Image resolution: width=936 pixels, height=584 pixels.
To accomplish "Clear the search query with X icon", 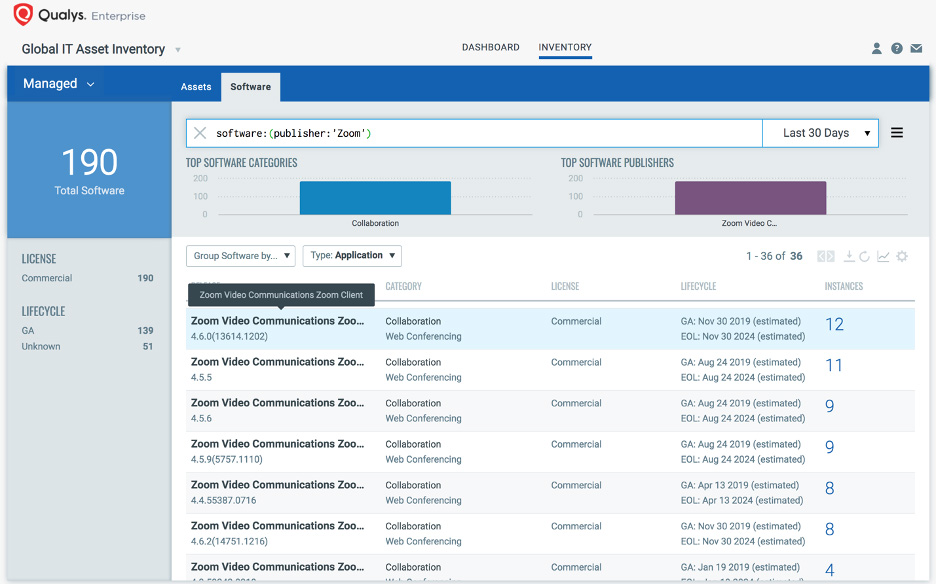I will [200, 133].
